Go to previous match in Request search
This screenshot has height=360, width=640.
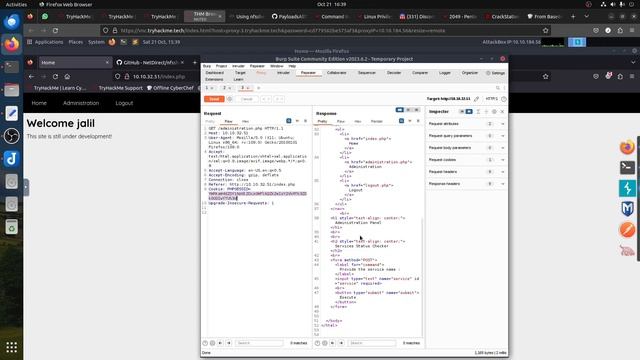[220, 343]
